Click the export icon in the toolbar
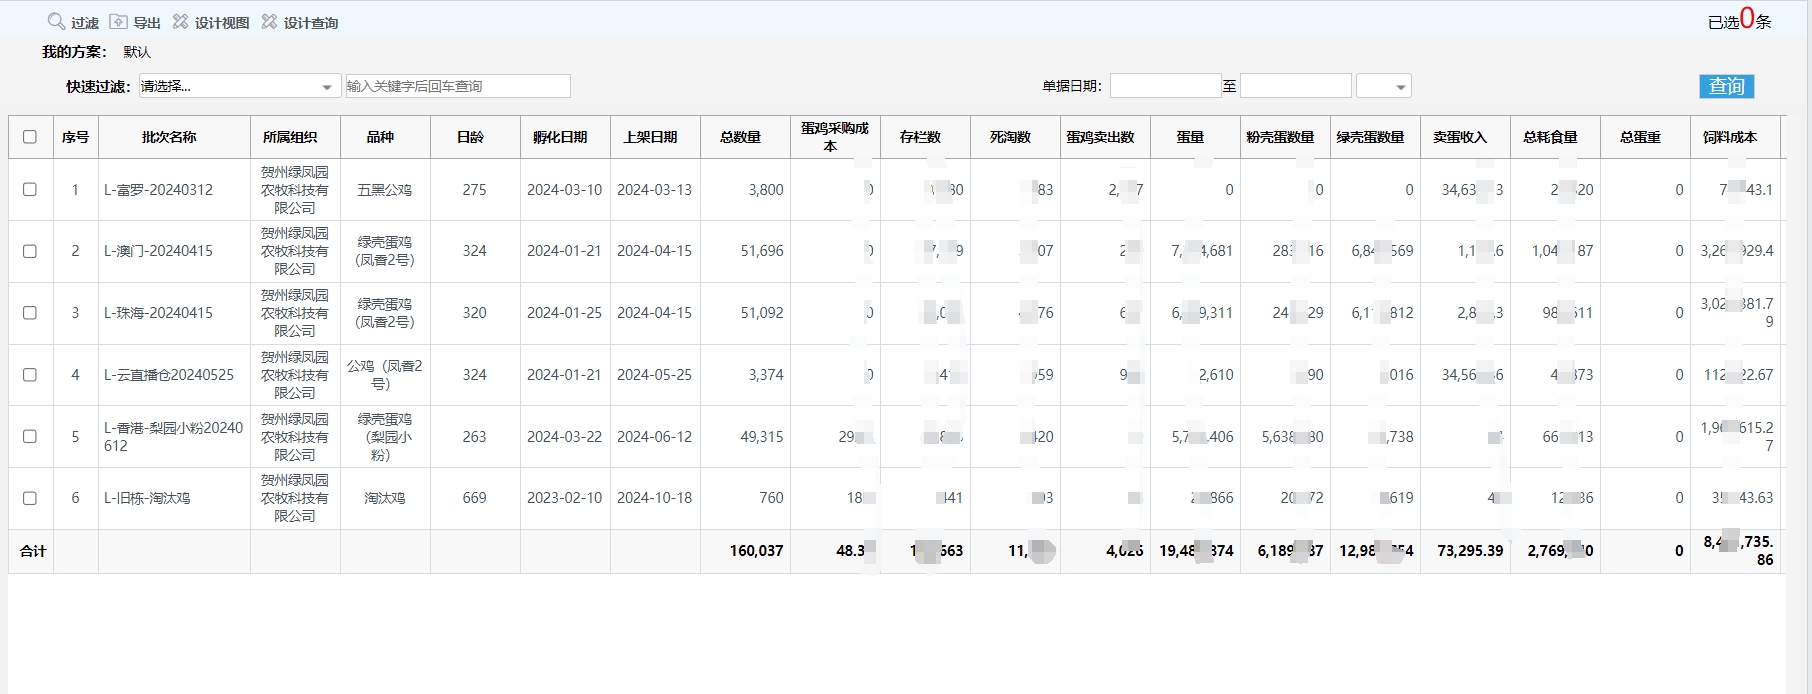1812x694 pixels. tap(119, 22)
